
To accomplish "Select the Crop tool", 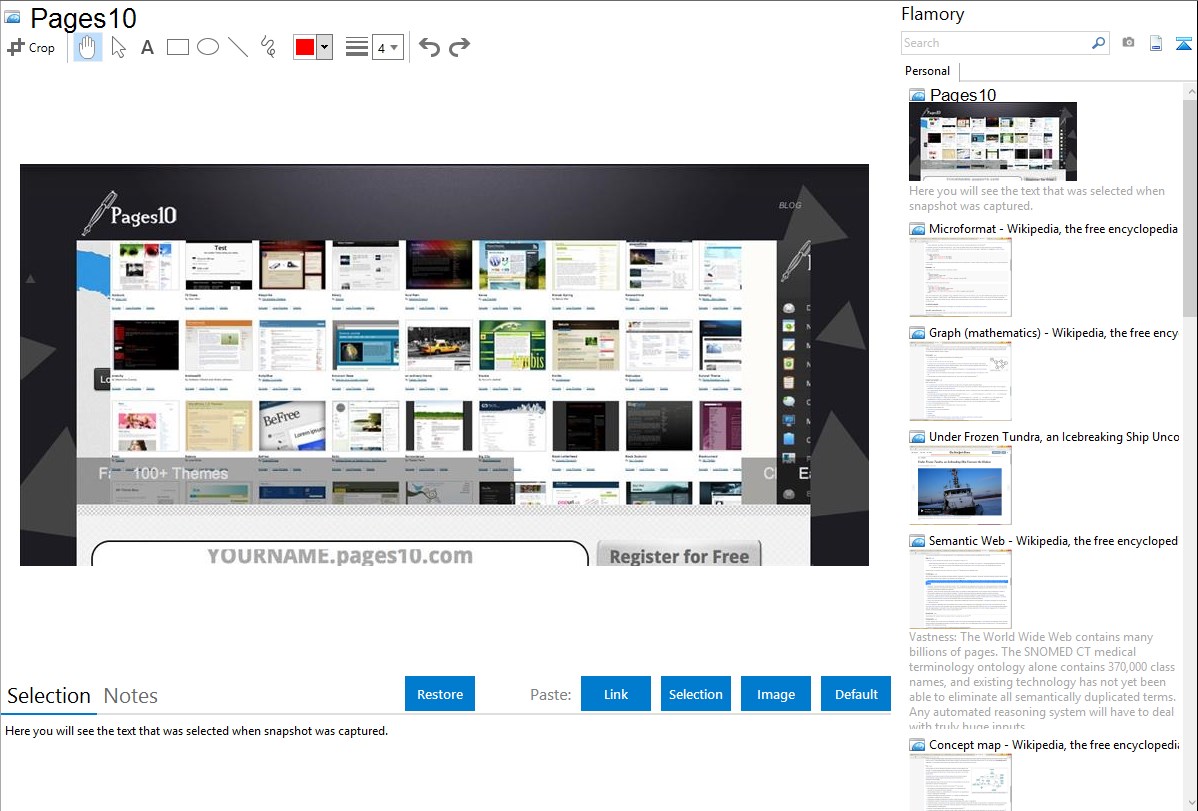I will click(x=31, y=47).
